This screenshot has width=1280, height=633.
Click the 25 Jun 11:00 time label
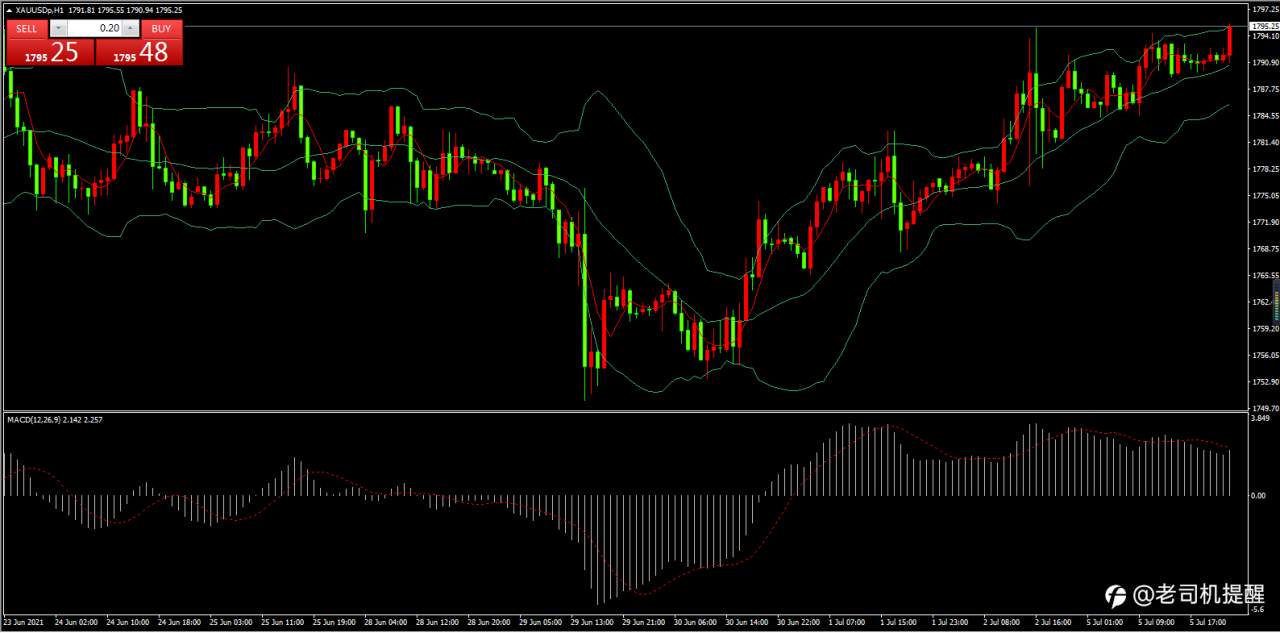click(x=281, y=622)
